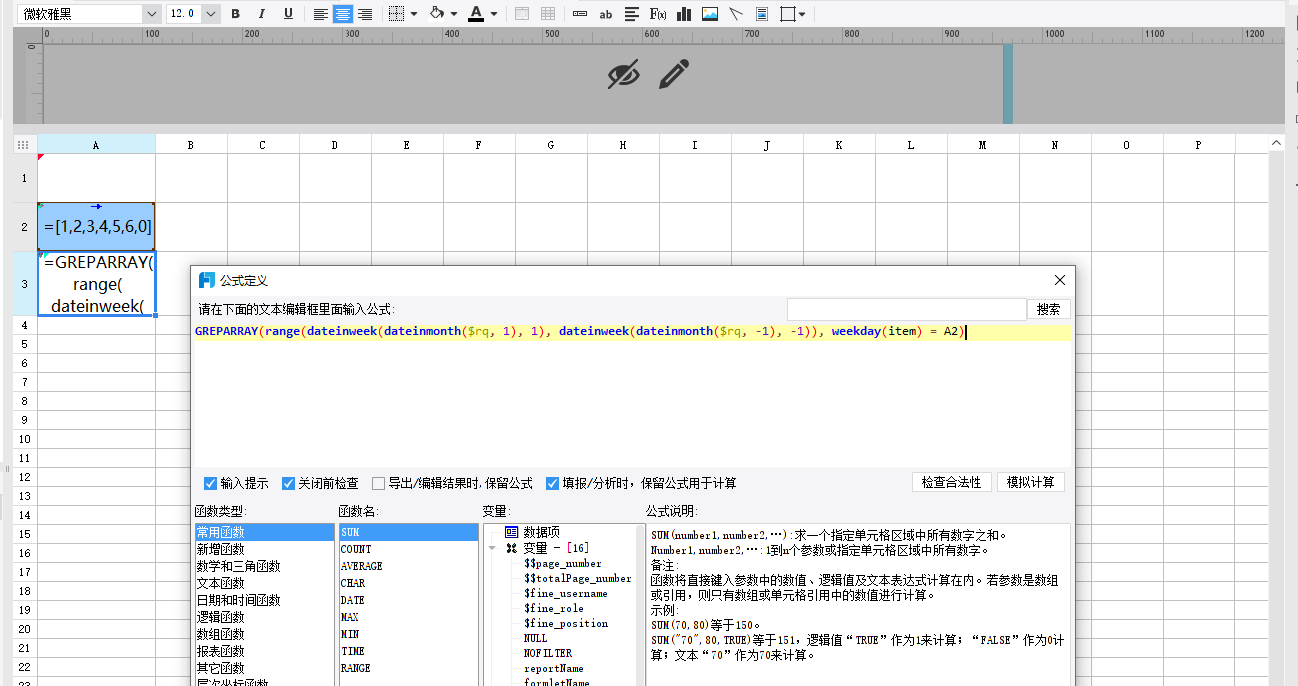1298x686 pixels.
Task: Select 文本函数 category
Action: (x=265, y=583)
